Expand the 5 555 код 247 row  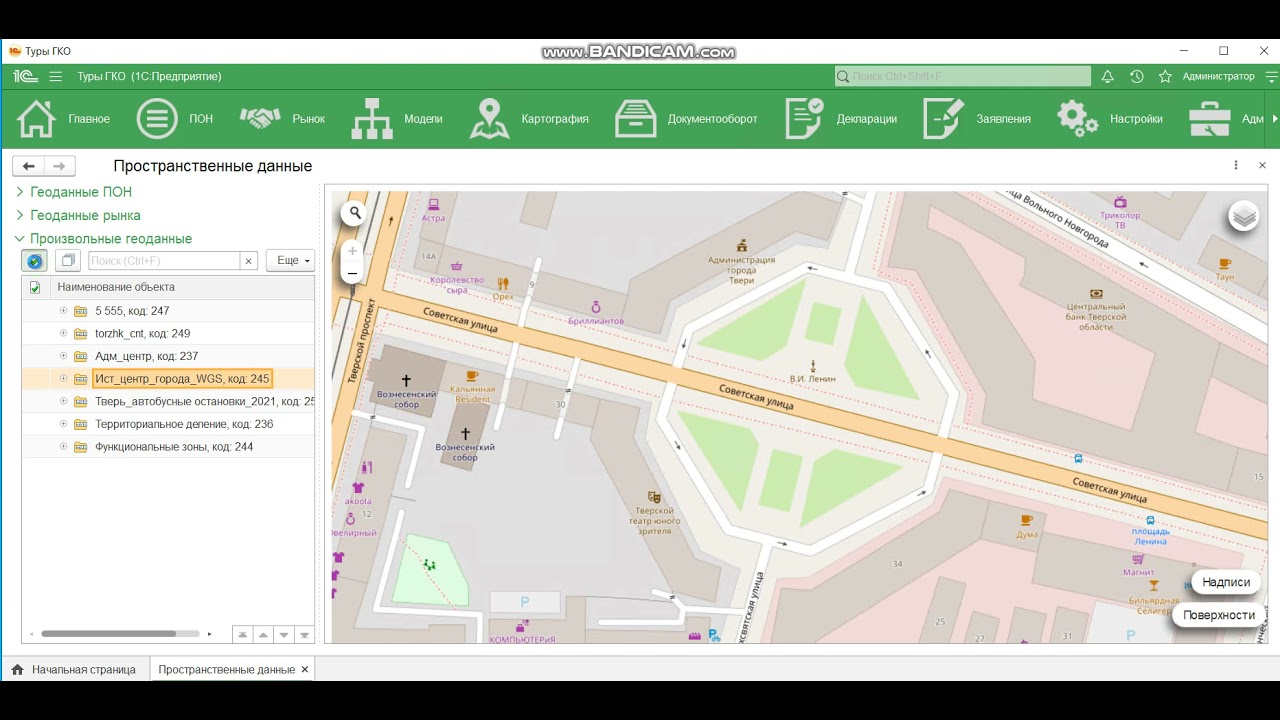click(x=63, y=311)
